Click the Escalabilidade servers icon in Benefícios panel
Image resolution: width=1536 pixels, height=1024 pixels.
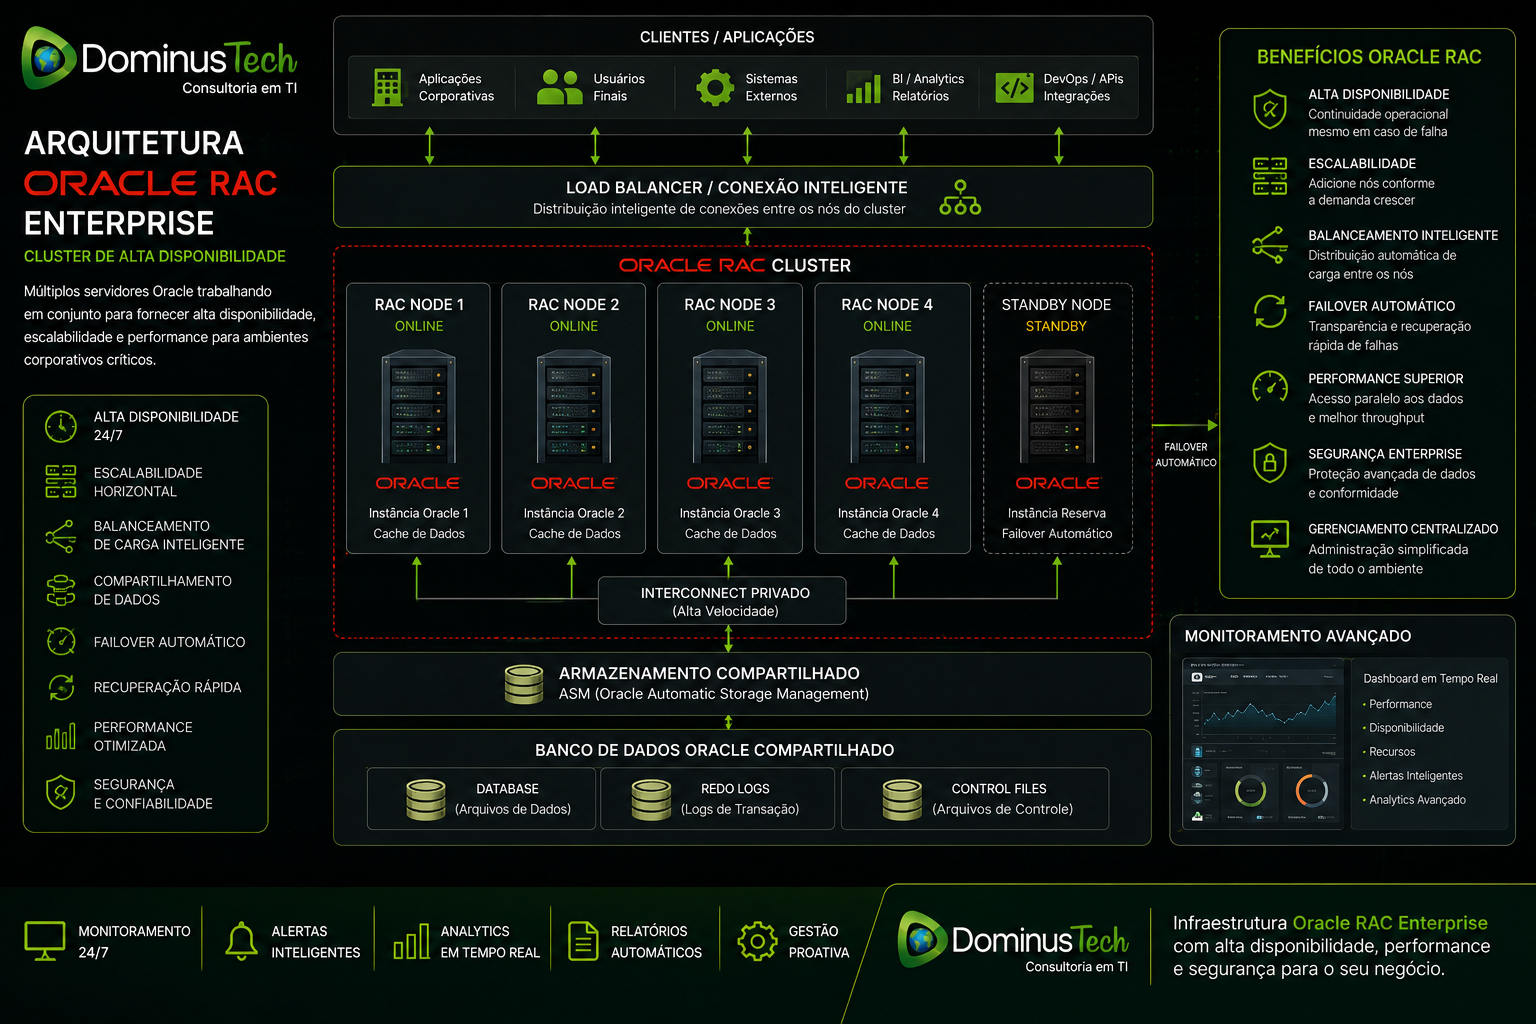click(x=1270, y=176)
